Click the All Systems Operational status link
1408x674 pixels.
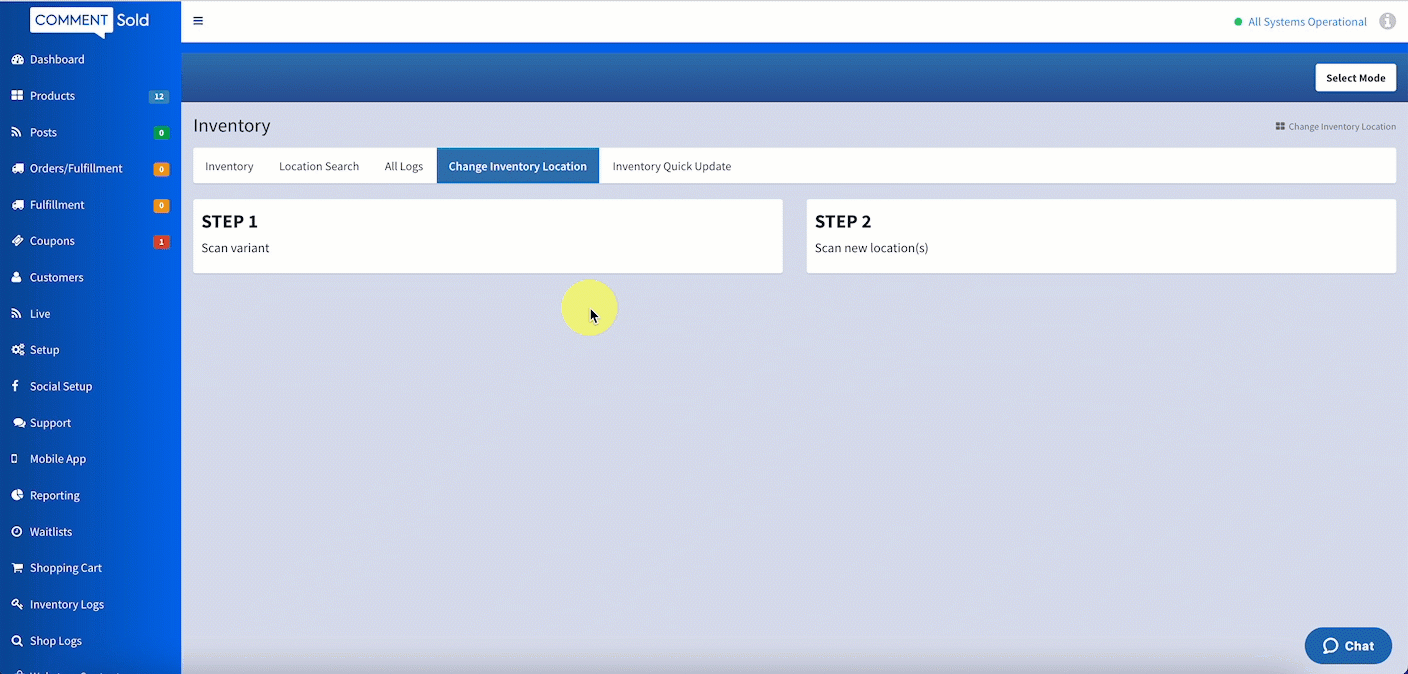coord(1307,22)
